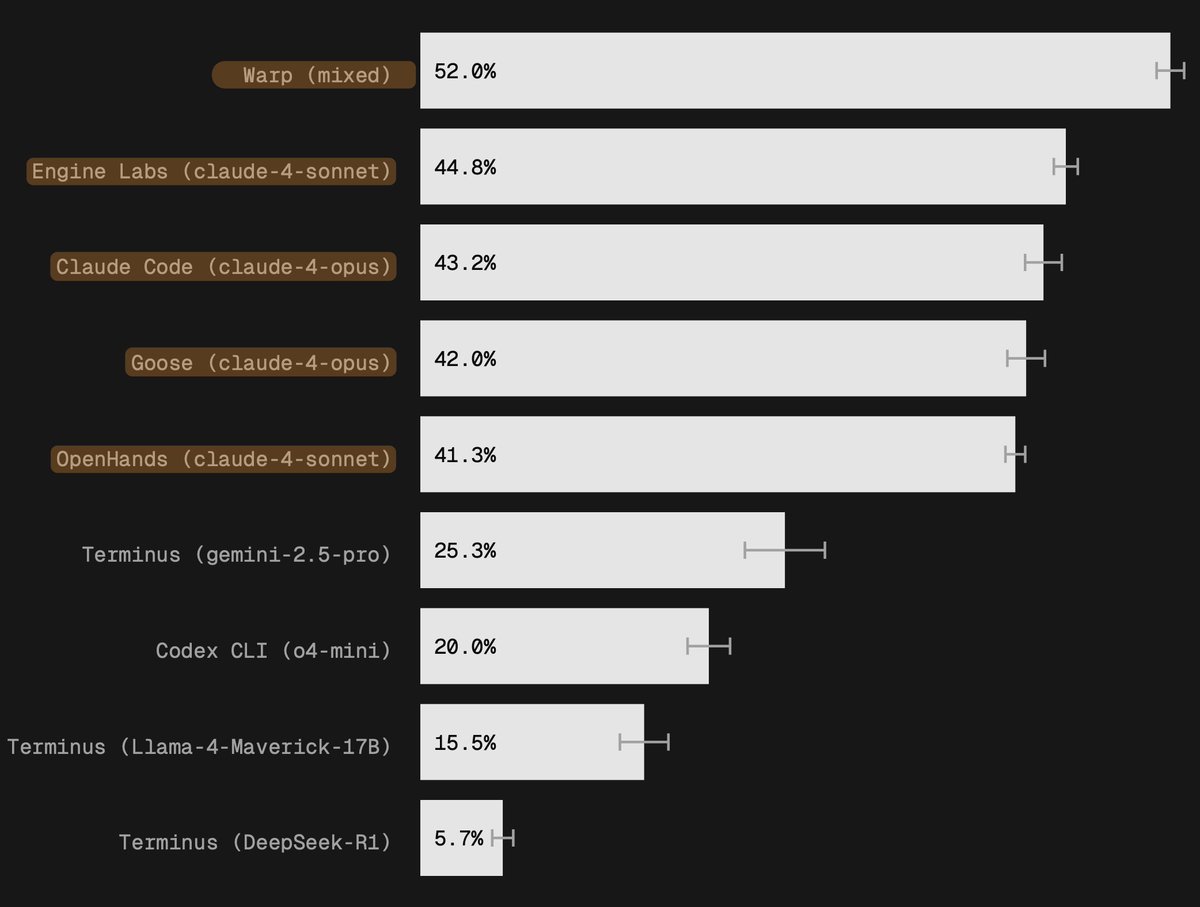Click the 43.2% percentage text

click(465, 264)
